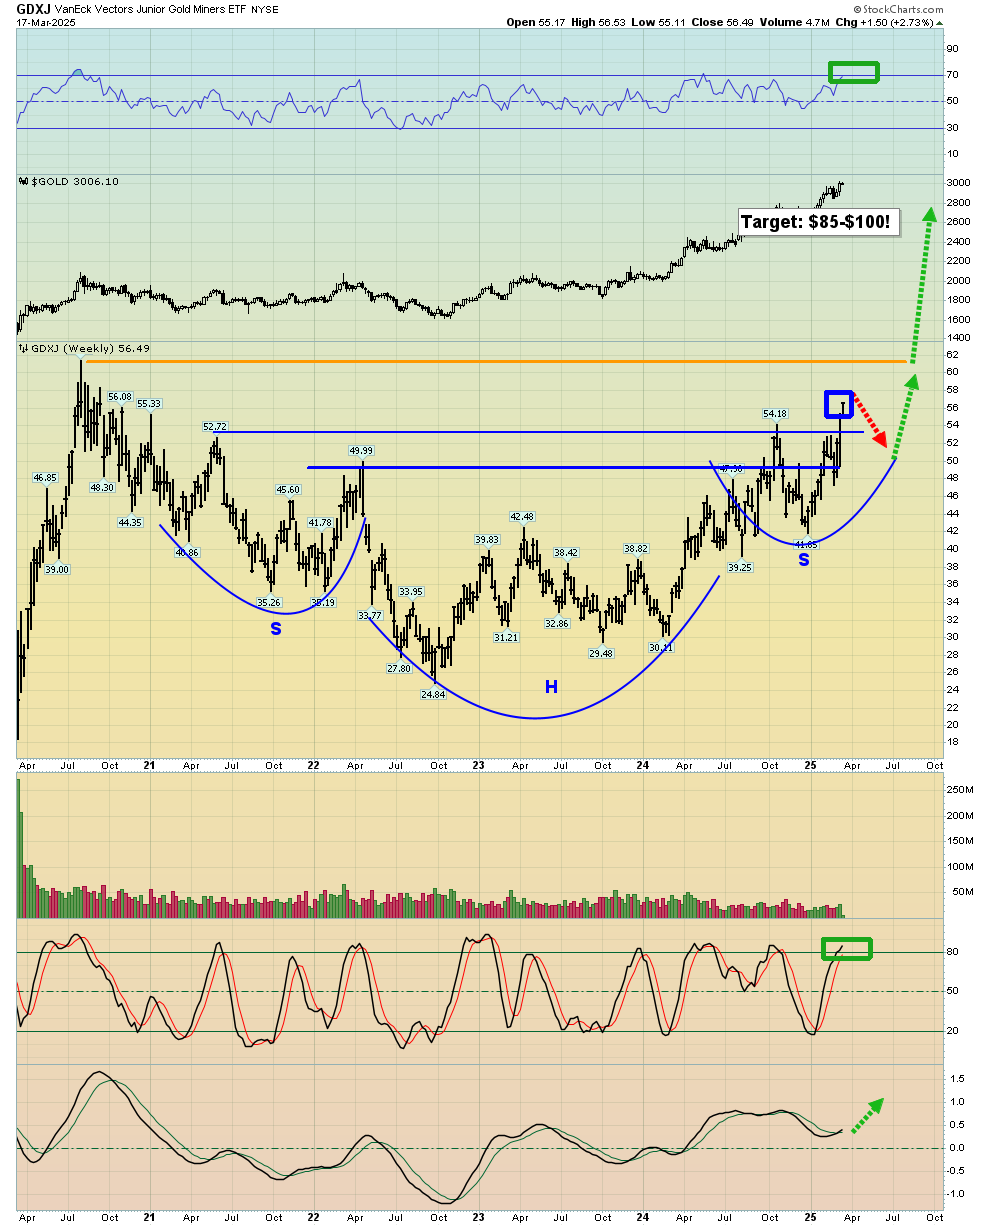Click the NYSE exchange label
This screenshot has width=990, height=1226.
click(265, 8)
